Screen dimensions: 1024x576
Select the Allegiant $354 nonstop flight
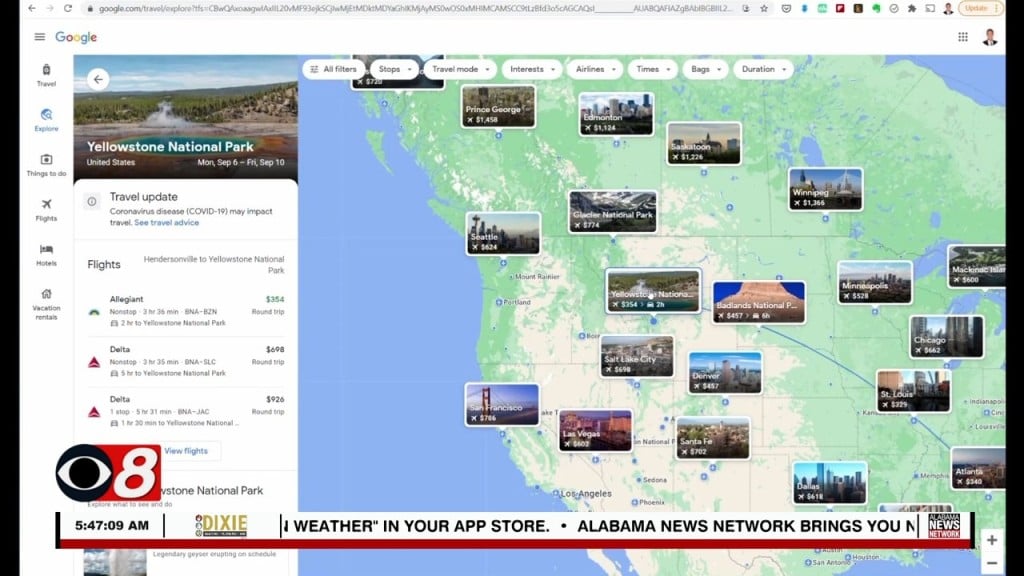[x=185, y=310]
